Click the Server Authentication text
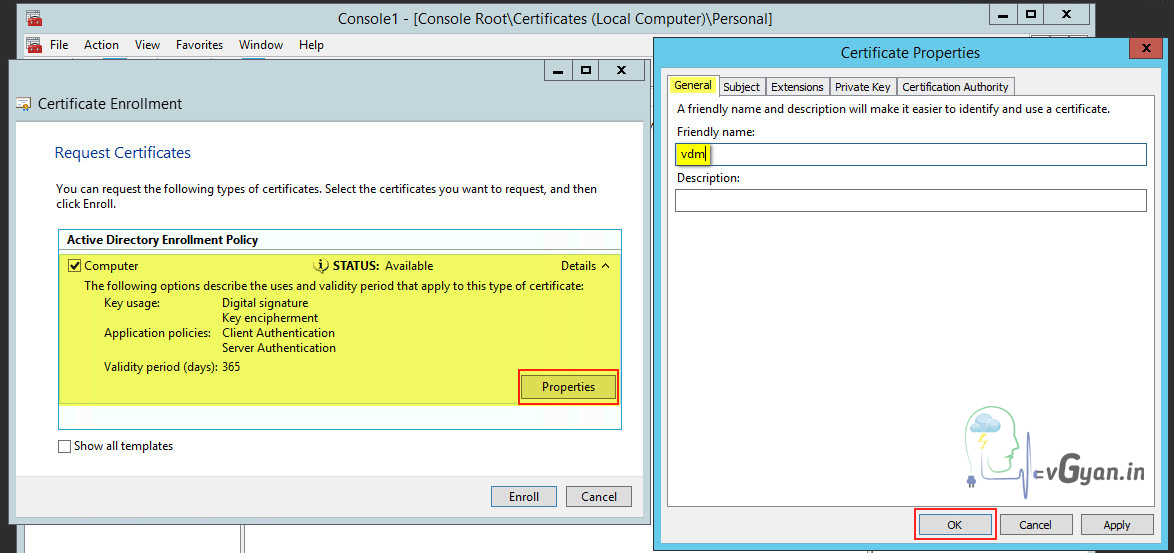 pyautogui.click(x=279, y=348)
